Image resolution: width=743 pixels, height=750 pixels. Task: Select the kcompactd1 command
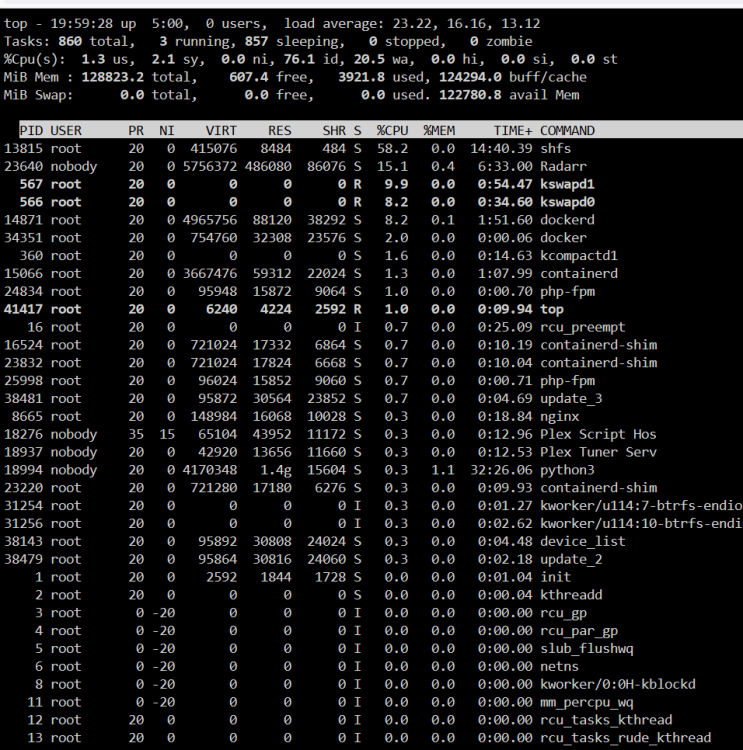578,255
